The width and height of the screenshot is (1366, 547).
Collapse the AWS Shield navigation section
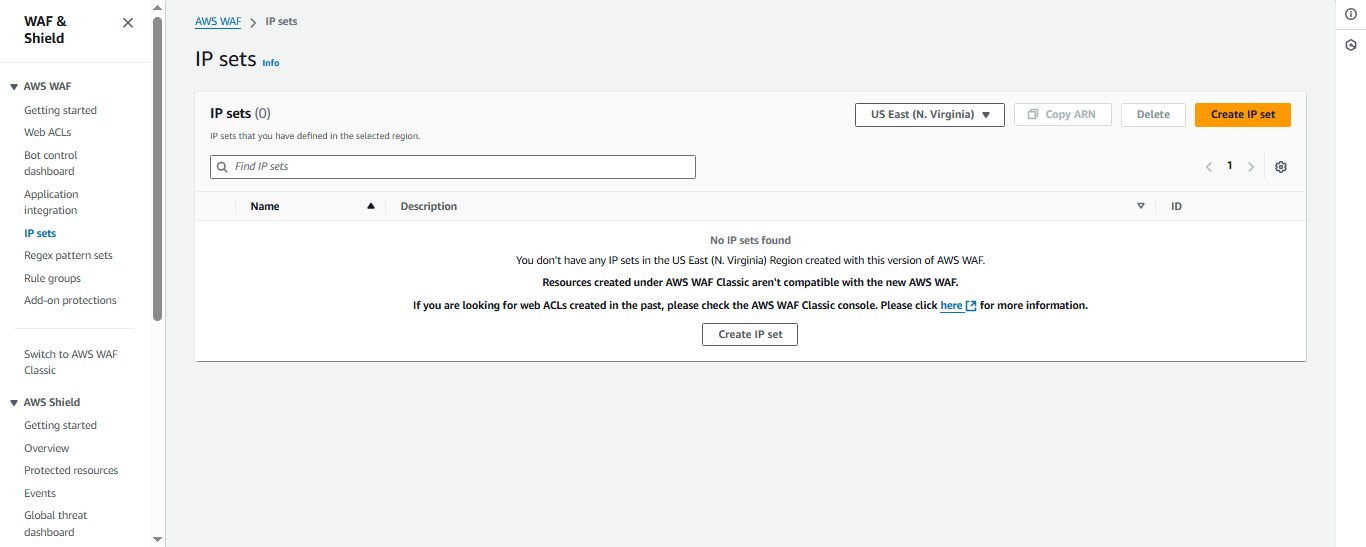[x=14, y=403]
